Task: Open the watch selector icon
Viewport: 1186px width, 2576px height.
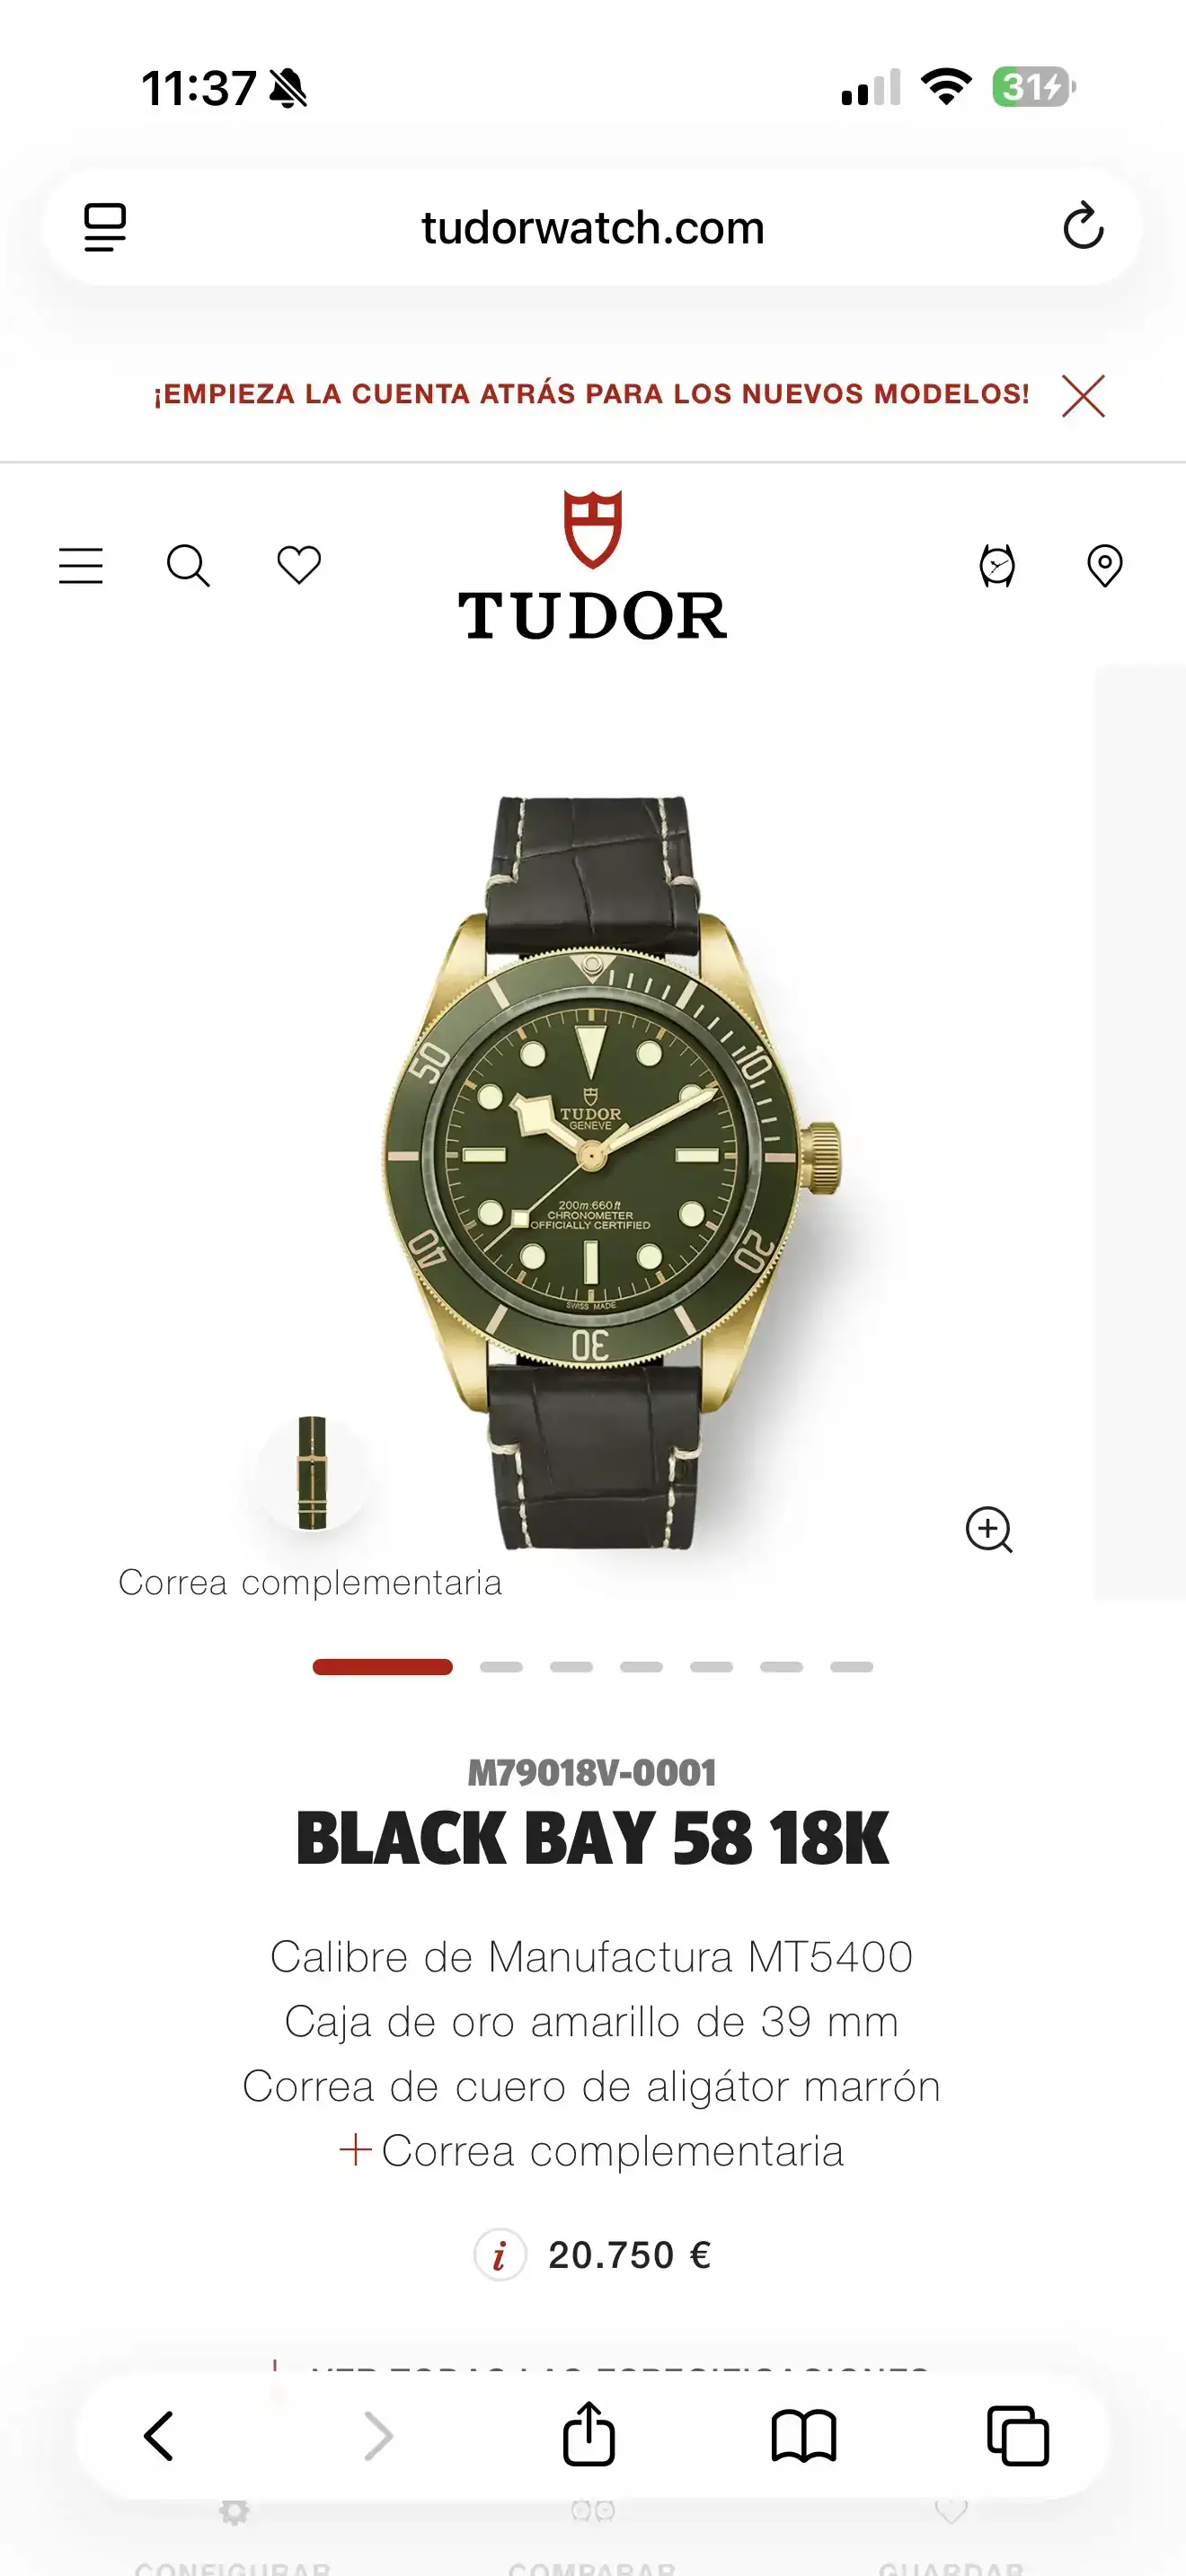Action: coord(997,566)
